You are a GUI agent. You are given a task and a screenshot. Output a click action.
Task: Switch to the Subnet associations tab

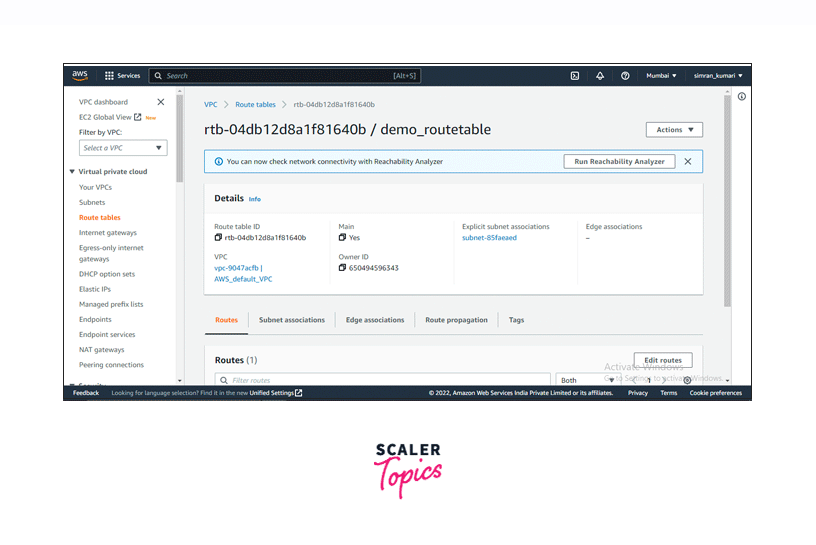click(x=291, y=320)
